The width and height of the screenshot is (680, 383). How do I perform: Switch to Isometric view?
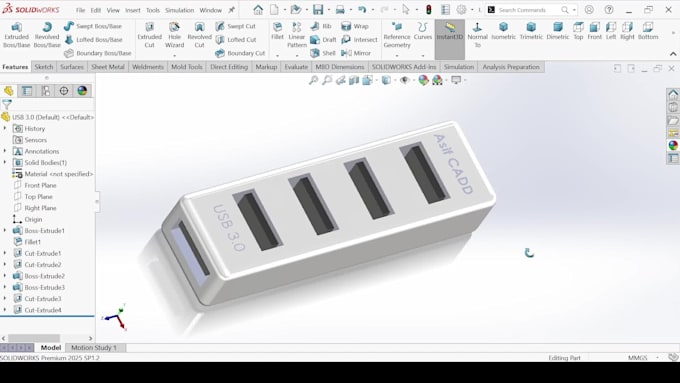point(503,31)
